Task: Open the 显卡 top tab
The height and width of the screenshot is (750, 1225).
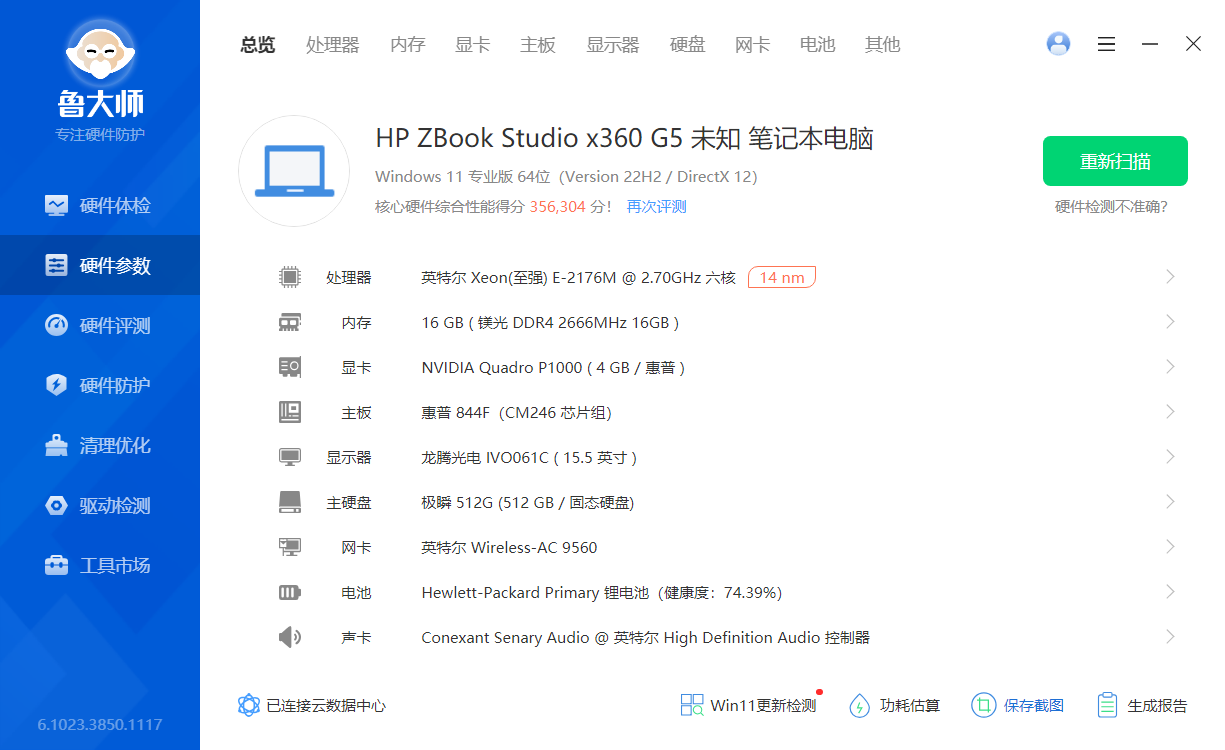Action: [472, 44]
